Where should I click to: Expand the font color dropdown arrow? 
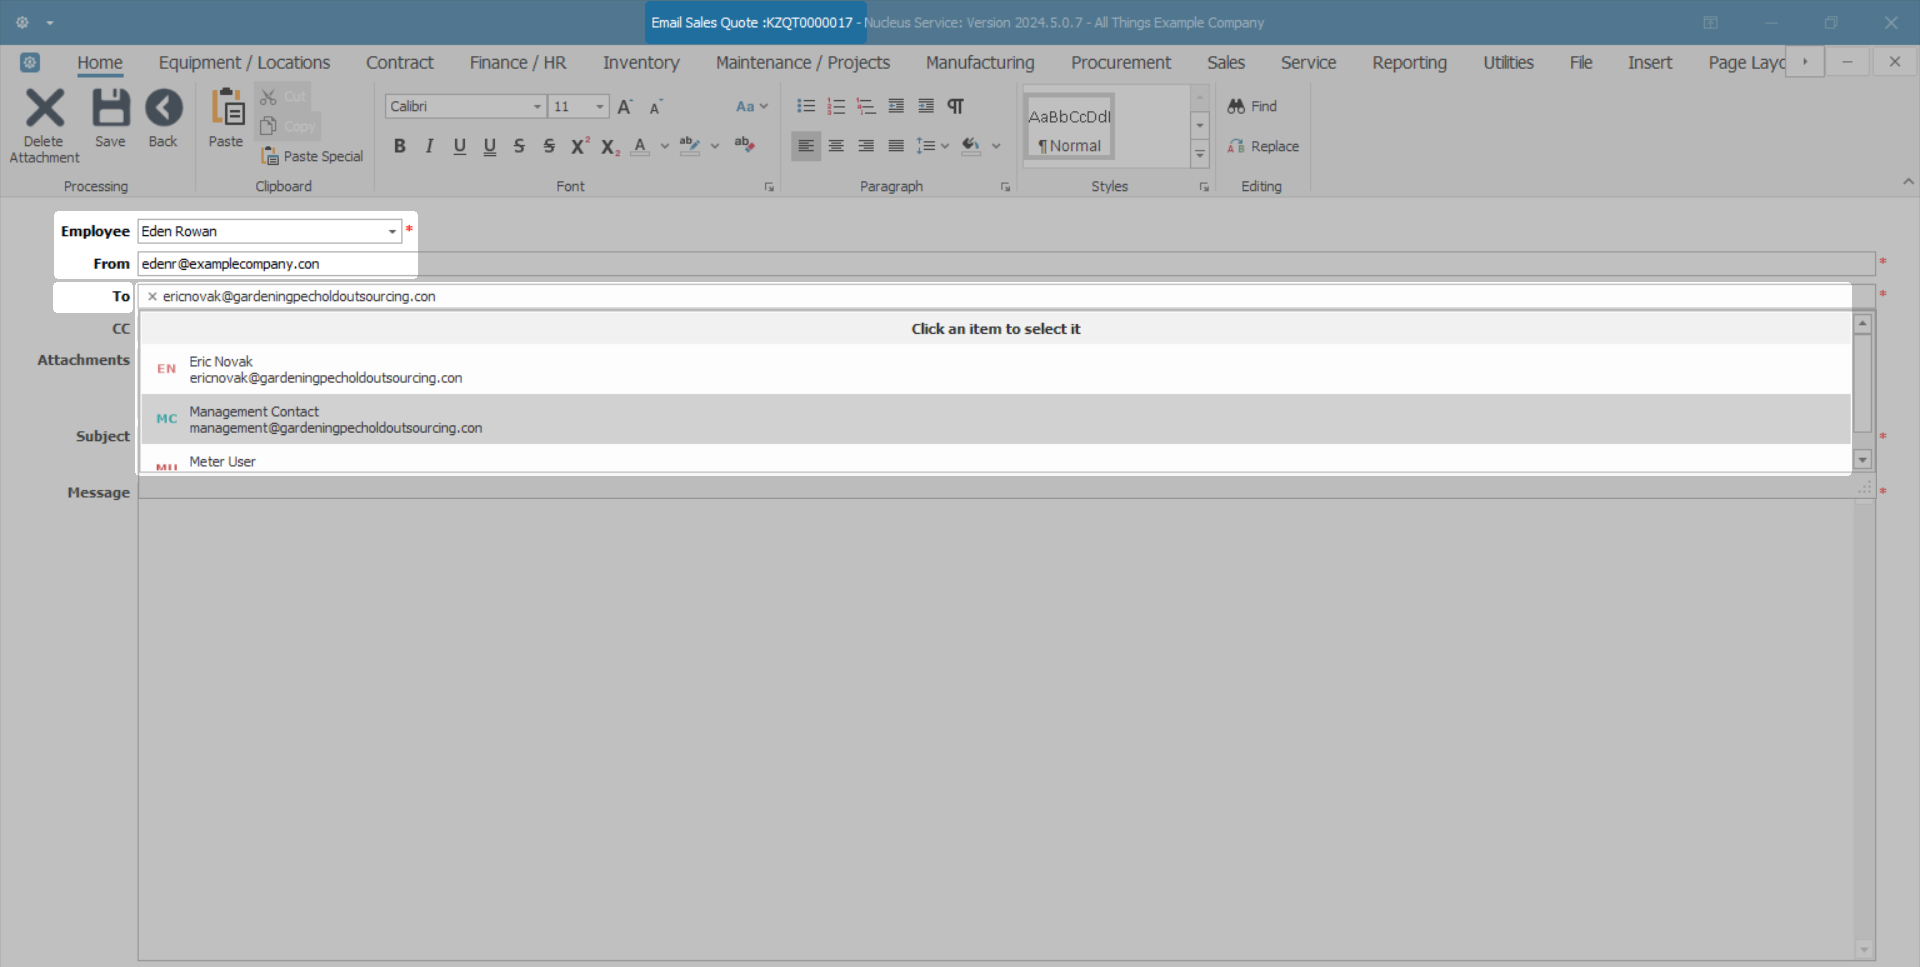[665, 146]
